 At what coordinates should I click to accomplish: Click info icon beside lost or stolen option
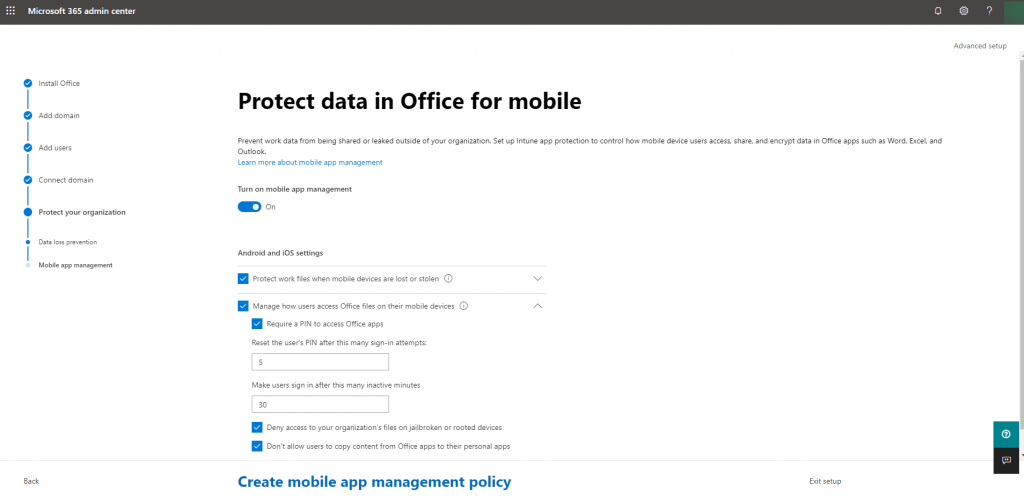click(x=448, y=279)
